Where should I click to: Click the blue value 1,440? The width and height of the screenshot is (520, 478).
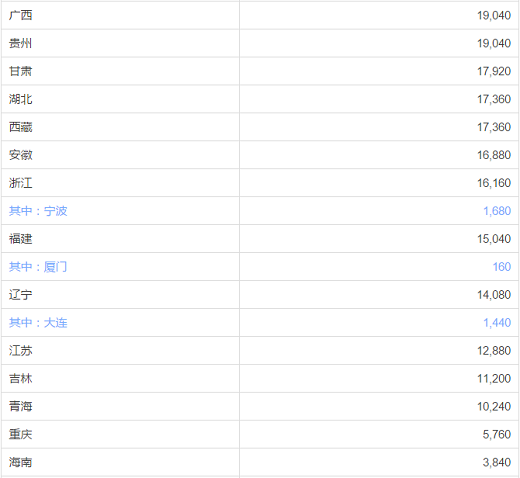[497, 323]
